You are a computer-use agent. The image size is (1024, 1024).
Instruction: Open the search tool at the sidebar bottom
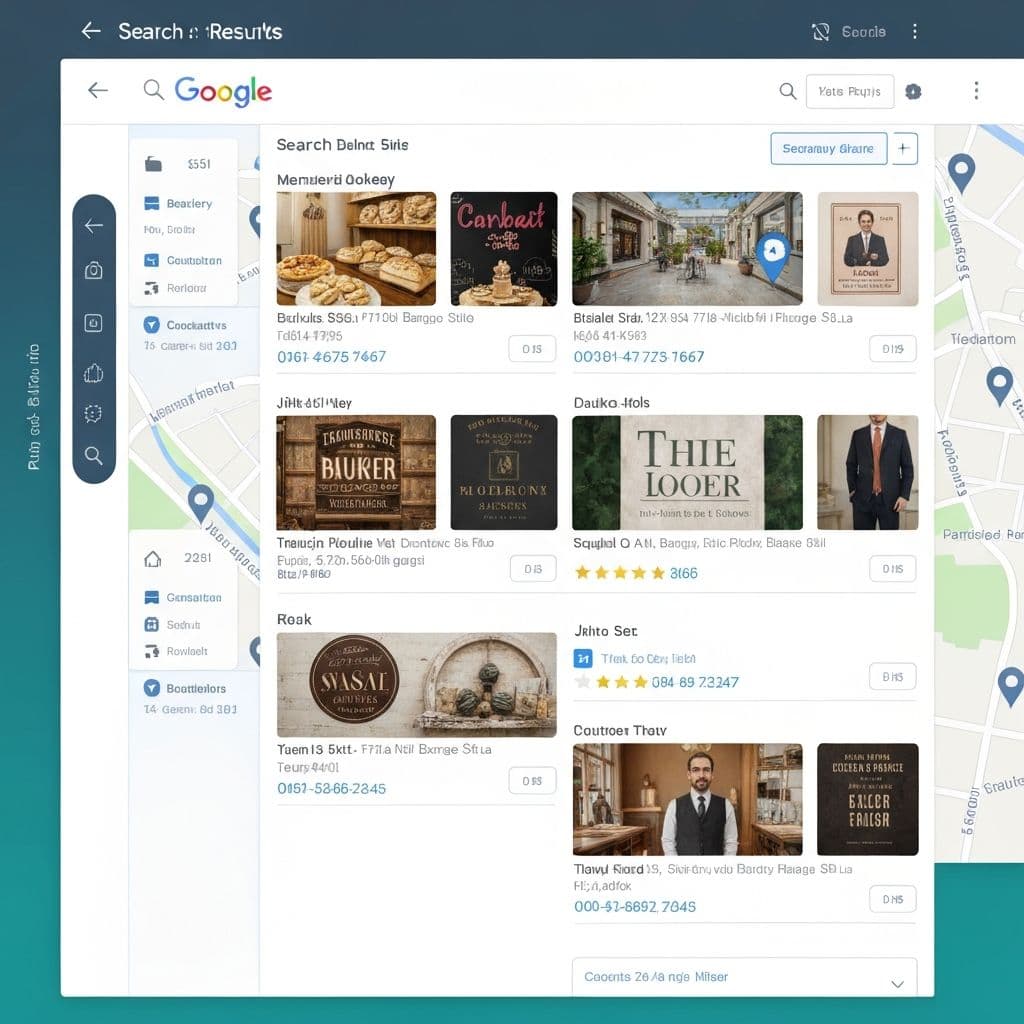[94, 456]
